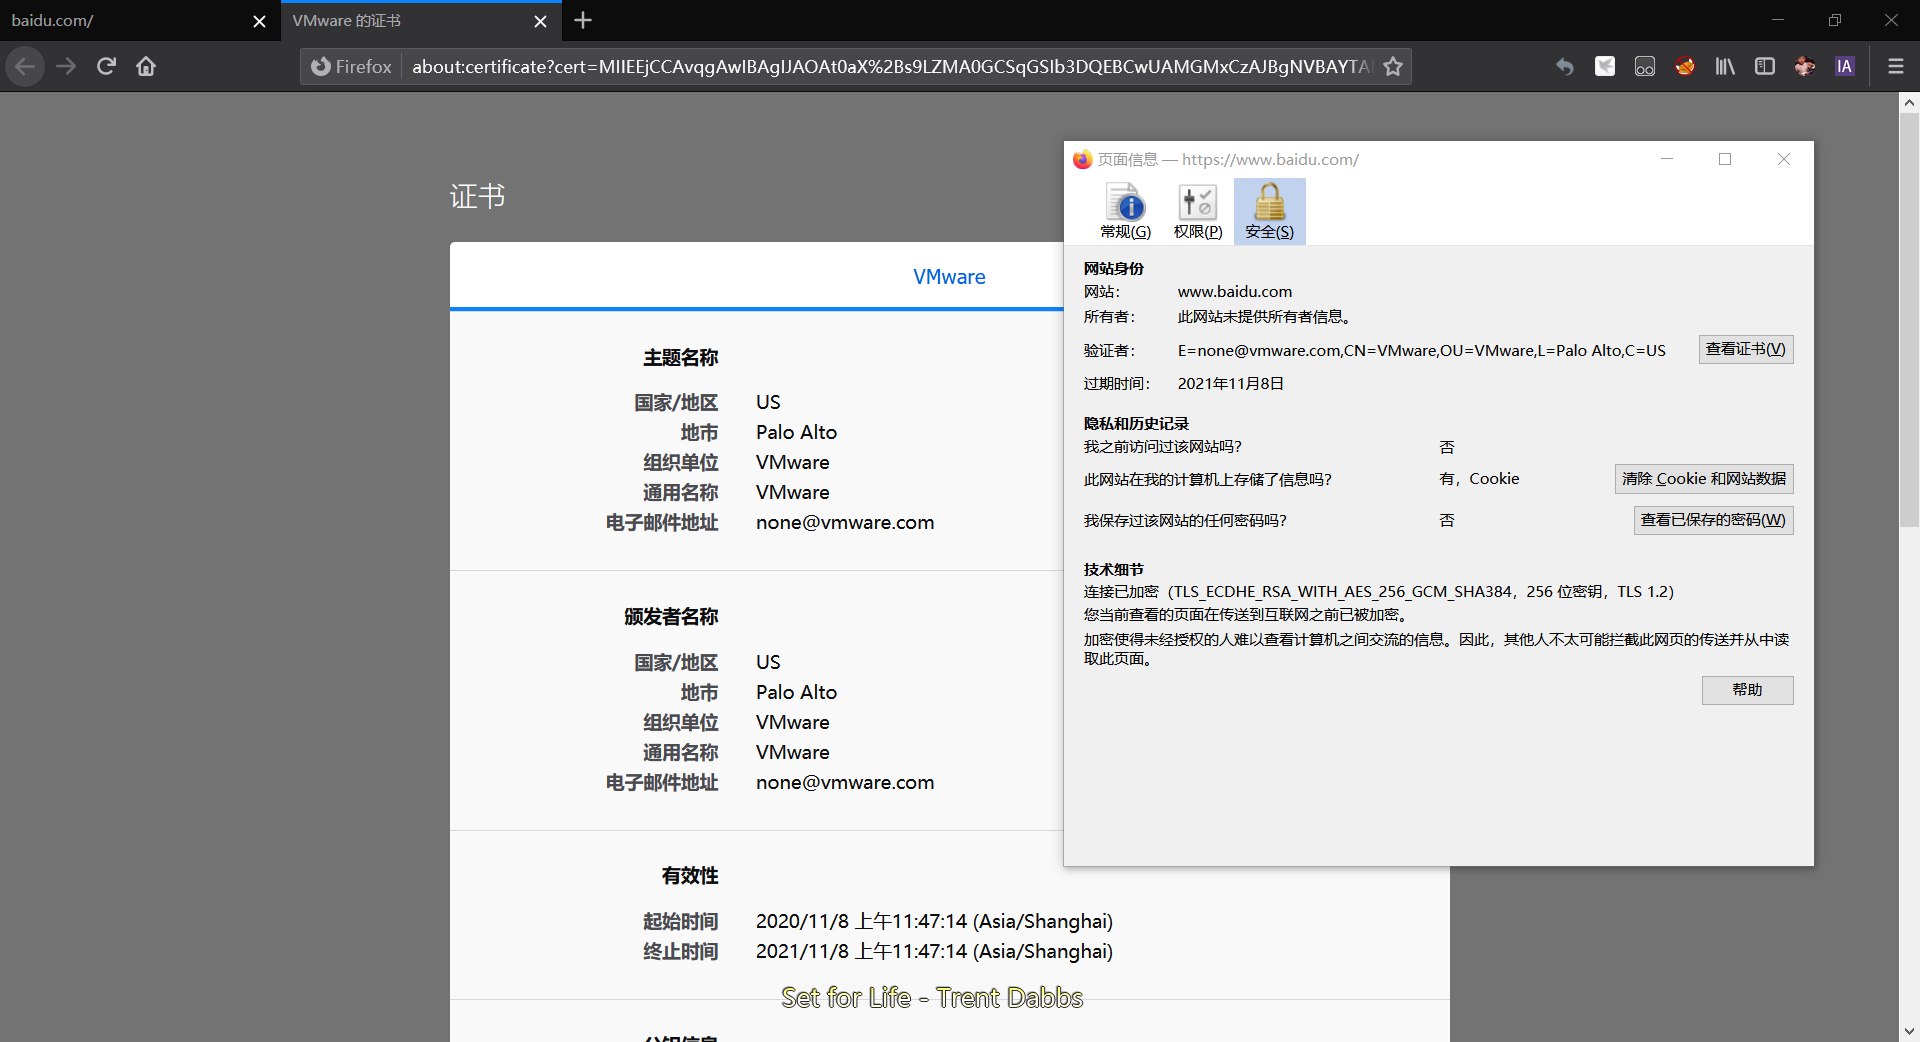Select the TLS_ECDHE_RSA cipher details line
The width and height of the screenshot is (1920, 1042).
tap(1379, 592)
